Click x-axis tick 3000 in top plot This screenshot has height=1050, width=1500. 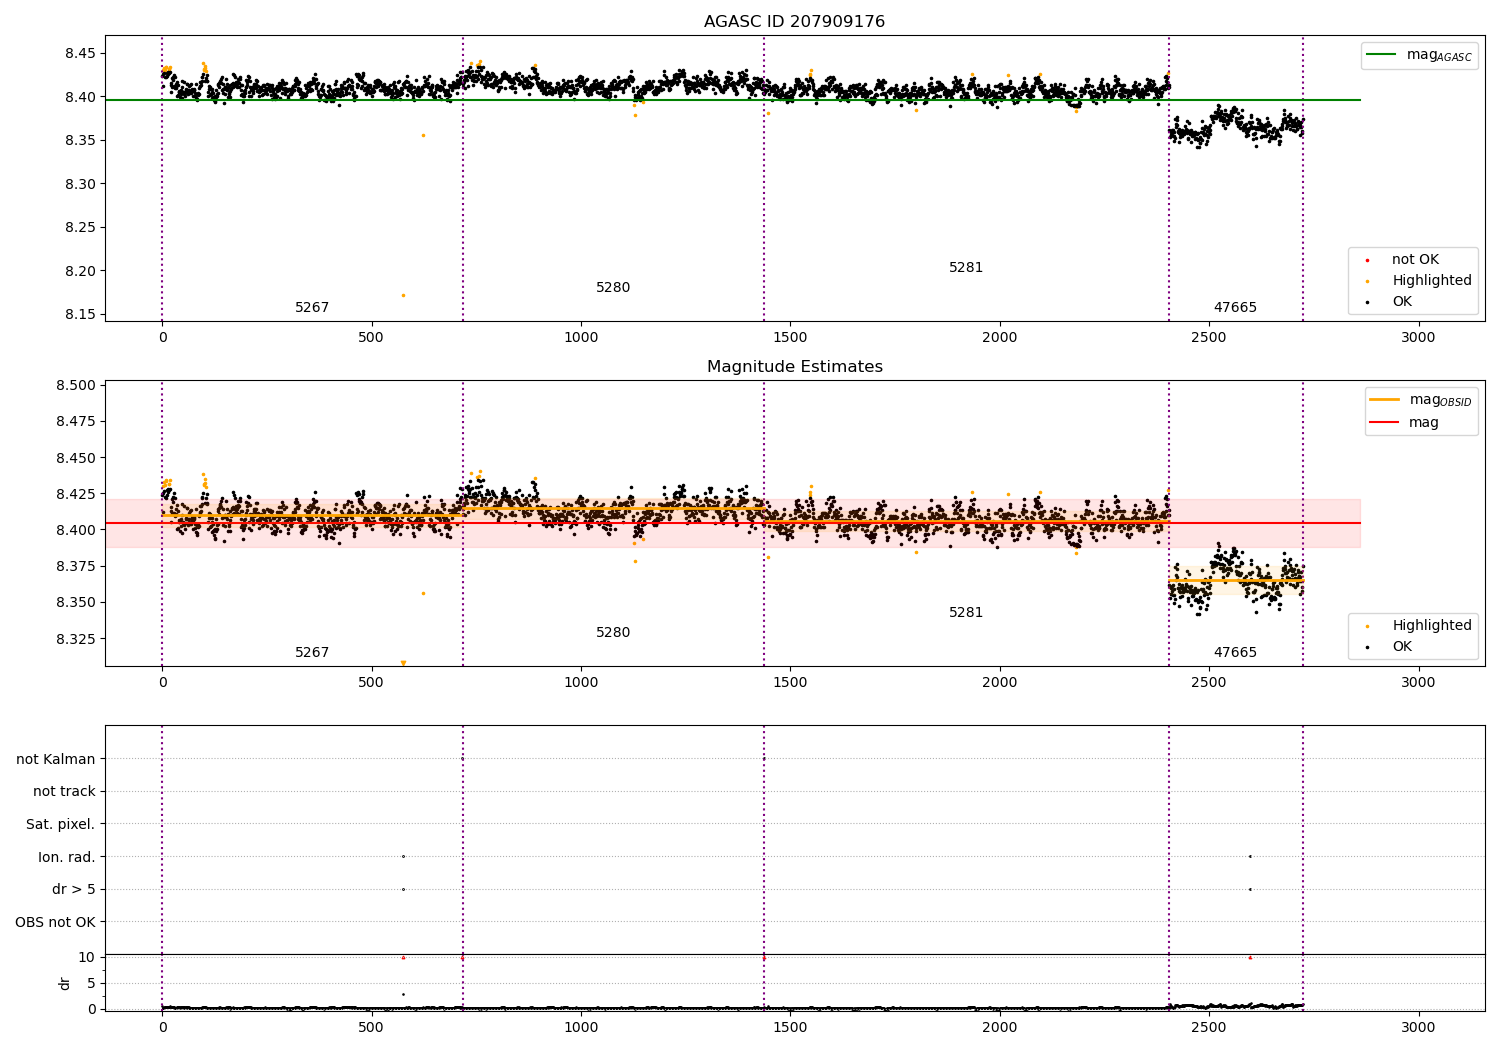click(x=1418, y=337)
